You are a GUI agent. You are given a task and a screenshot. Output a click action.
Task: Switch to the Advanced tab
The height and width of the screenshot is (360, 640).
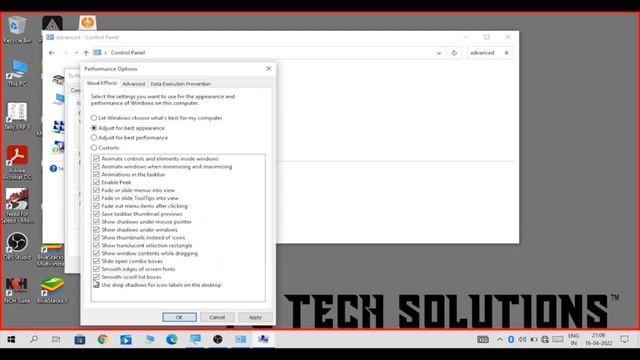134,84
